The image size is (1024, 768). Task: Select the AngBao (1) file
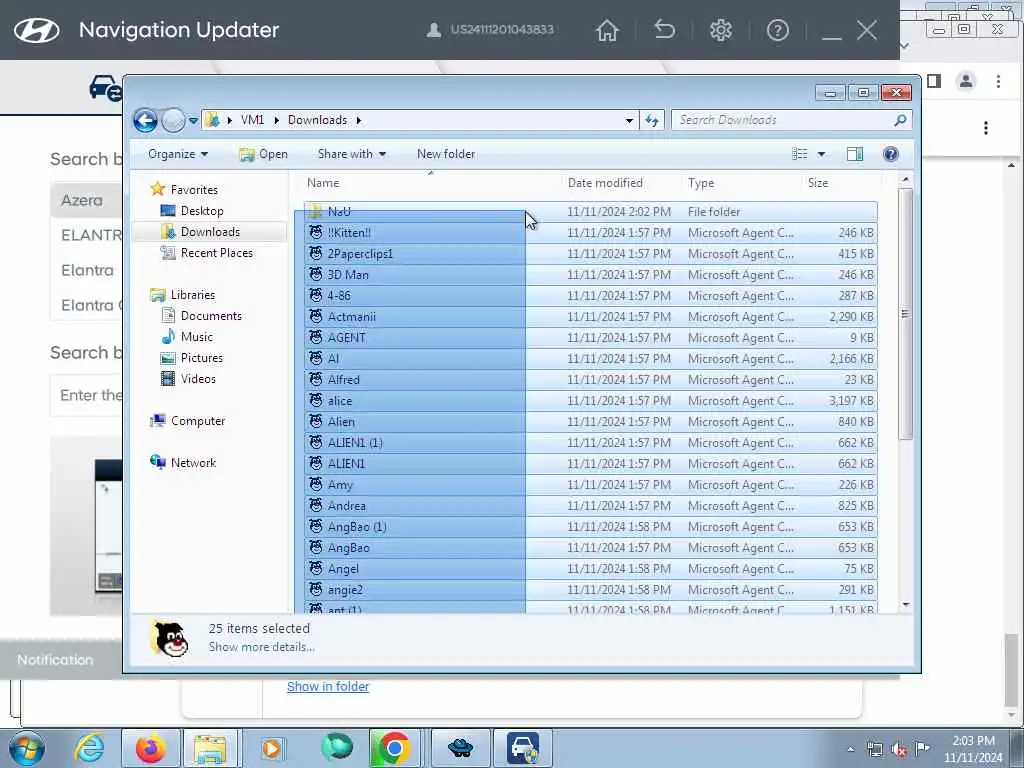(x=590, y=527)
